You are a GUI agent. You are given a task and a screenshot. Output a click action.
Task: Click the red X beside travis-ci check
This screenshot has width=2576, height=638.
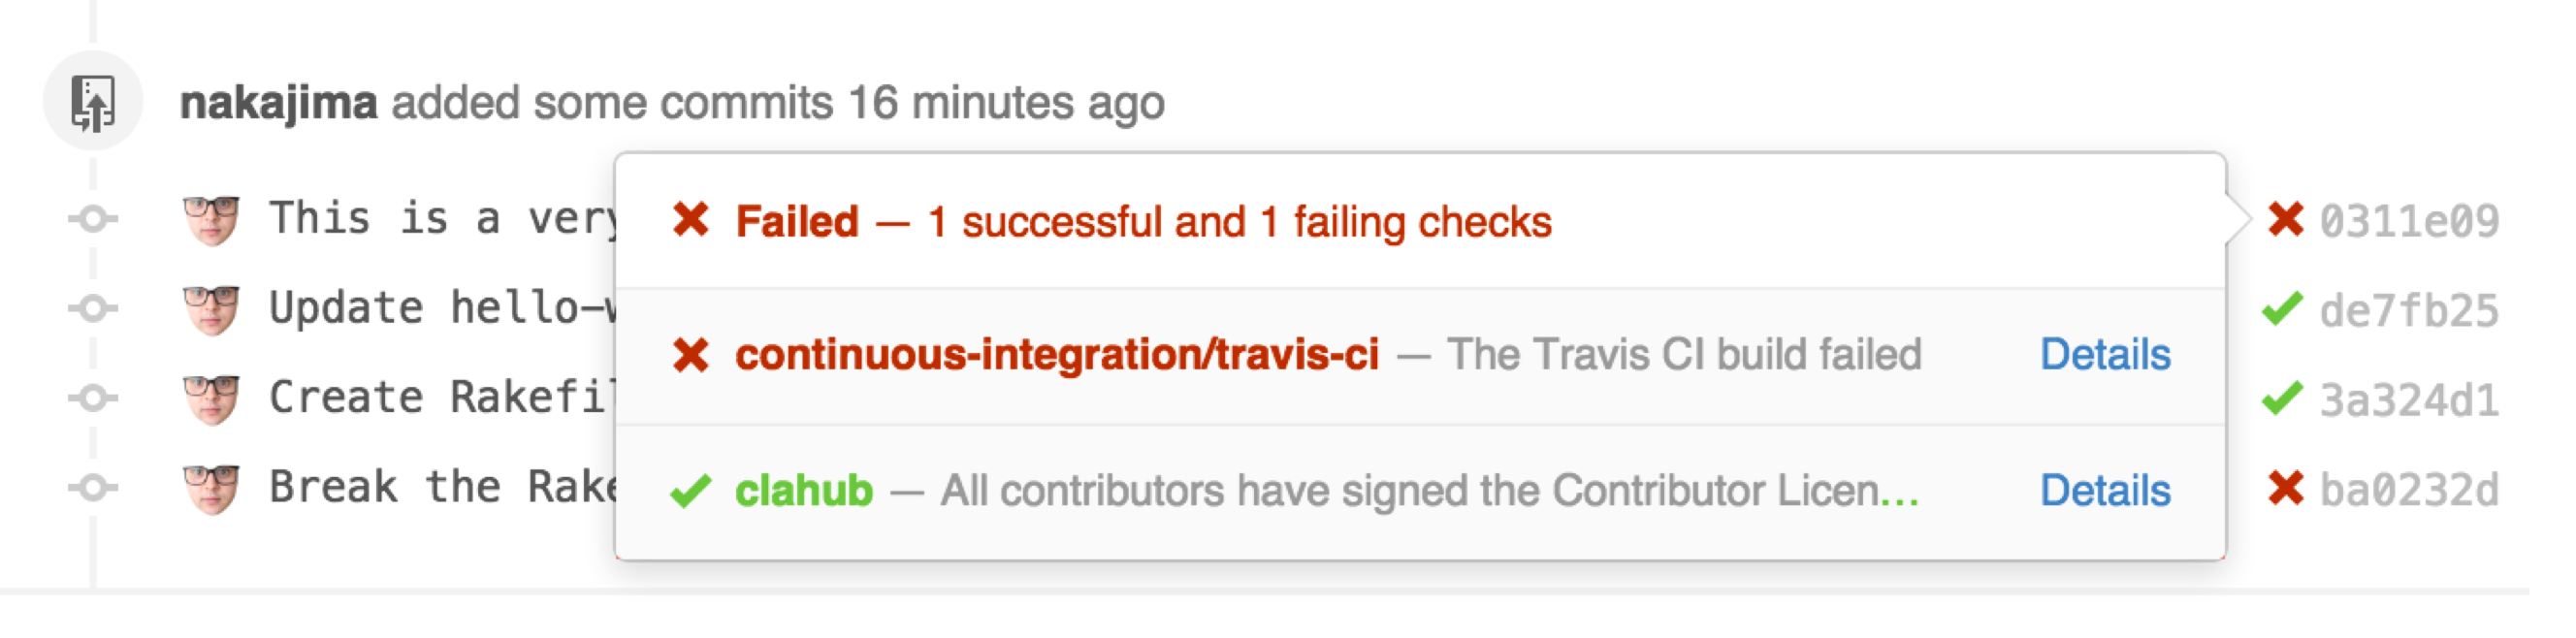(691, 355)
